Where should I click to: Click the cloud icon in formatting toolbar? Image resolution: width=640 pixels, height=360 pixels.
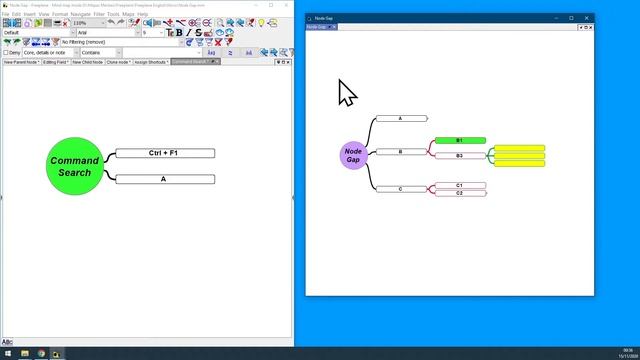pos(220,33)
